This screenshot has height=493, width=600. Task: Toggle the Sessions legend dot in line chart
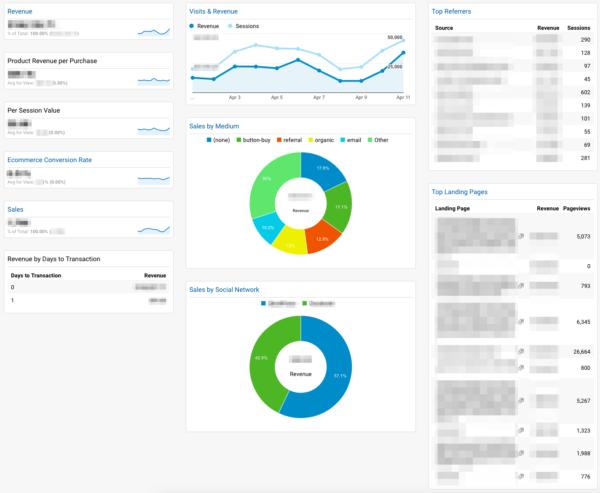(x=230, y=26)
